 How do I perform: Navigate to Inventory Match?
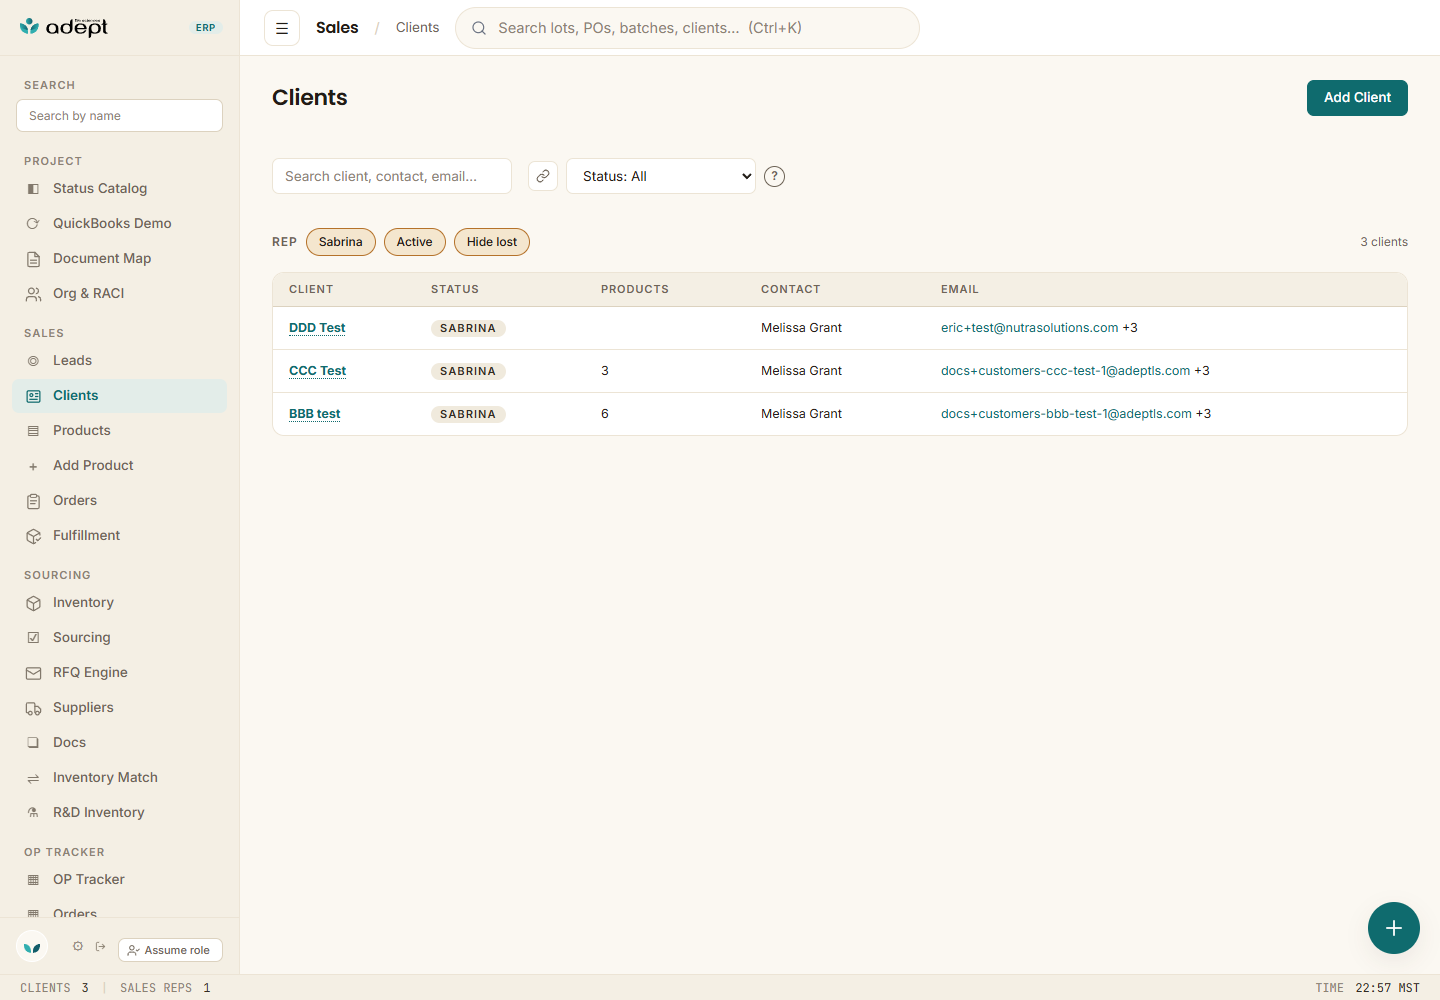pyautogui.click(x=120, y=778)
